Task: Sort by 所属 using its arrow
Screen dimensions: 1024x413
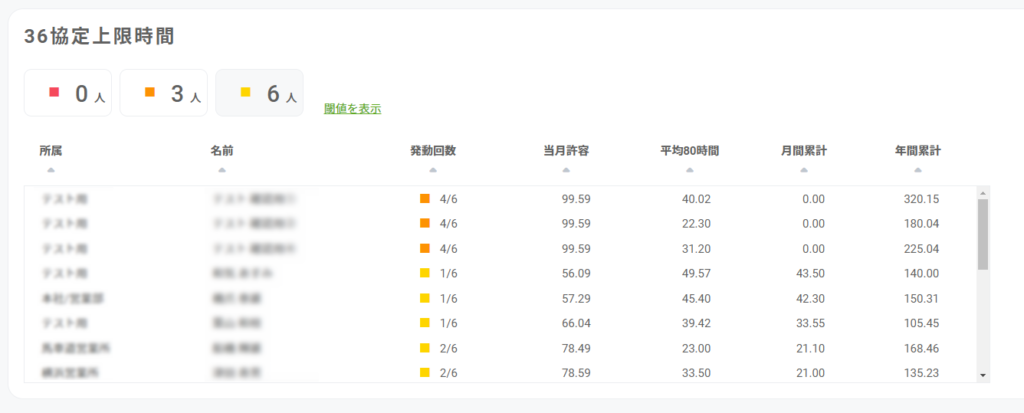Action: (51, 170)
